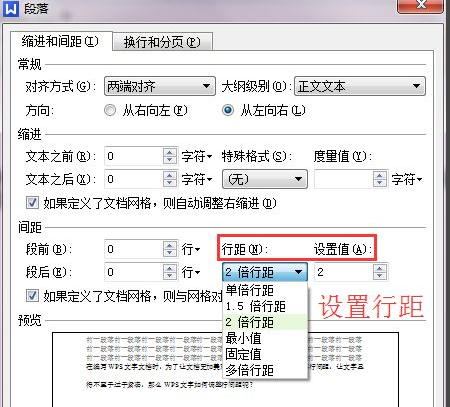Choose 2 倍行距 option in the list
The image size is (450, 407).
click(x=265, y=322)
